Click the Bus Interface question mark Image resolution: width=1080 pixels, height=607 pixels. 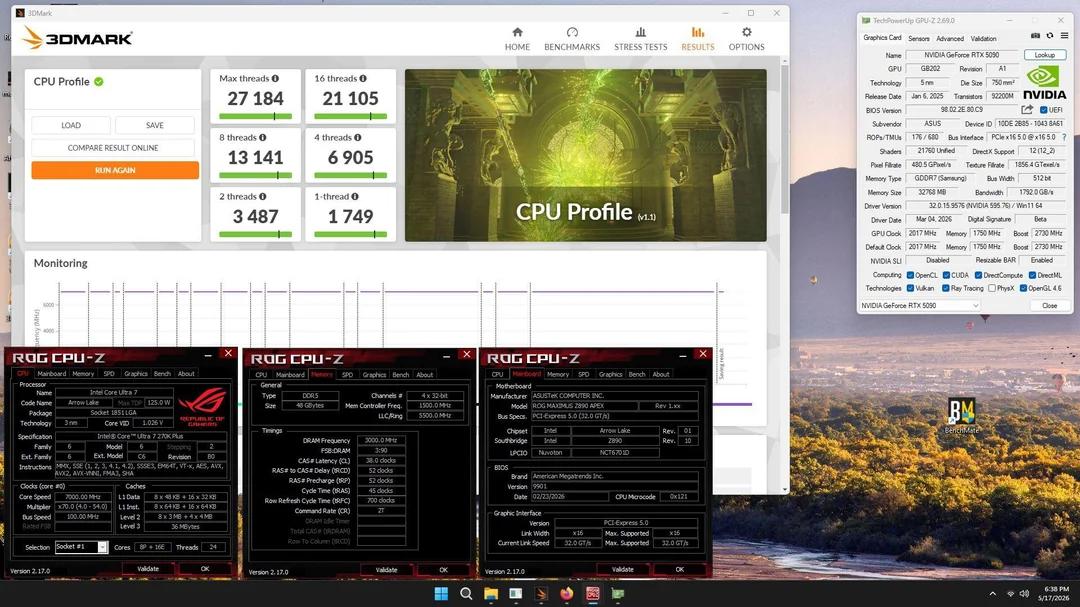point(1064,137)
